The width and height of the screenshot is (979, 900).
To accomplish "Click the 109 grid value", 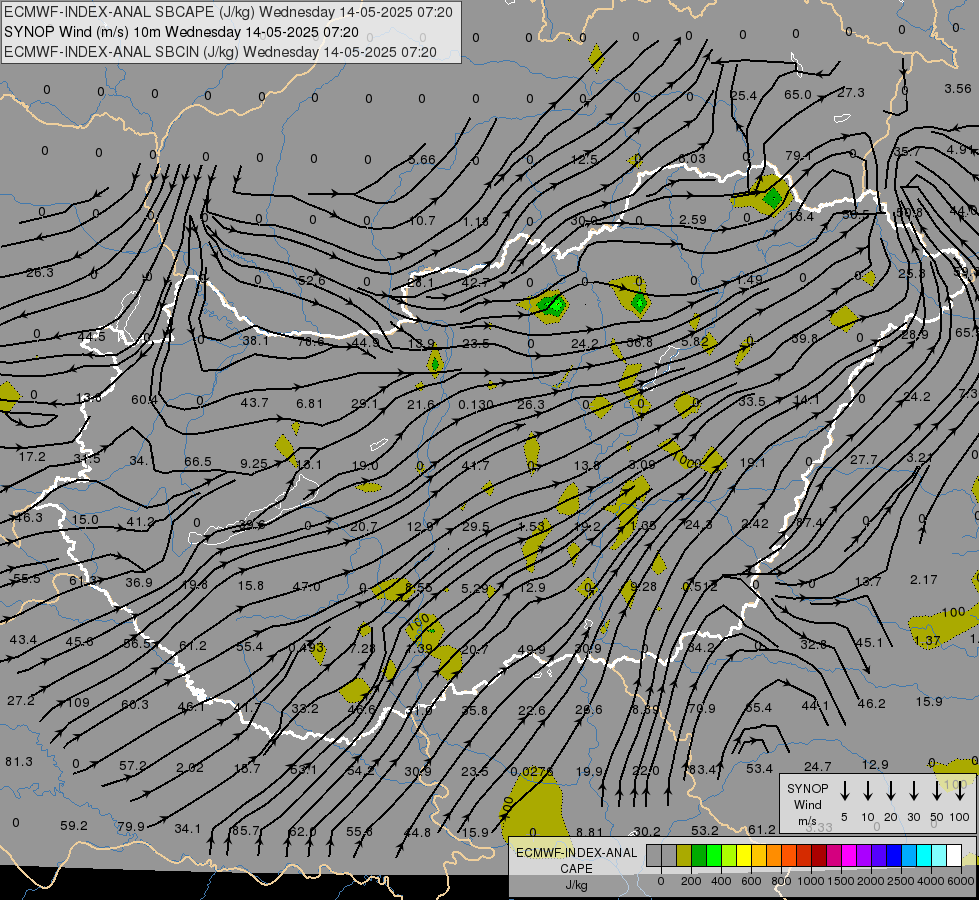I will tap(79, 703).
